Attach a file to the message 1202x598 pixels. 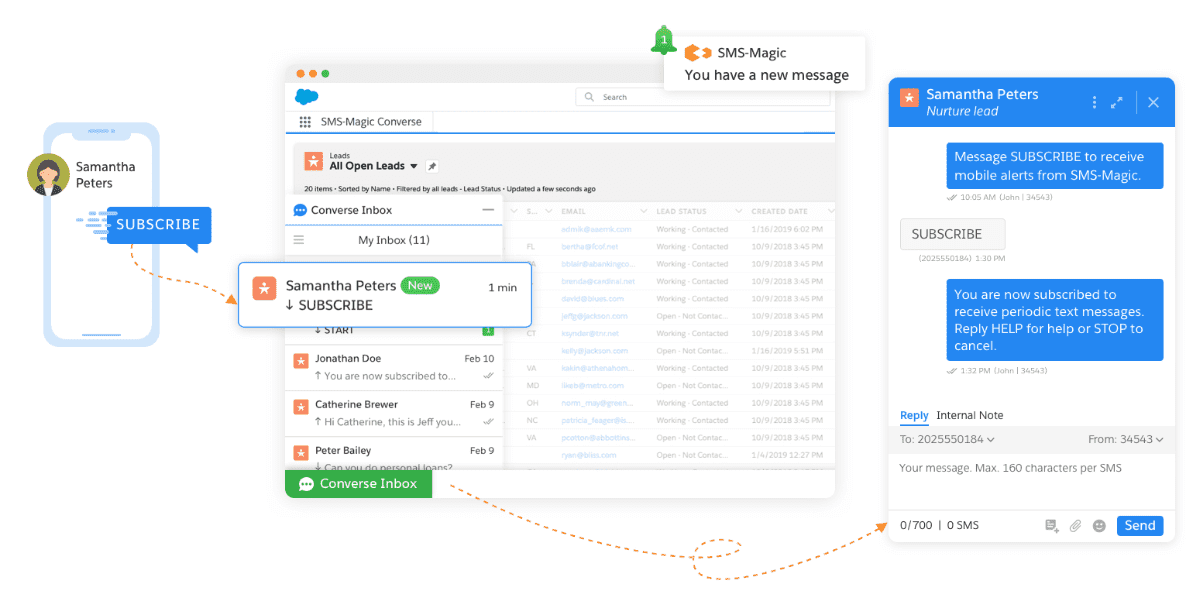click(1076, 526)
